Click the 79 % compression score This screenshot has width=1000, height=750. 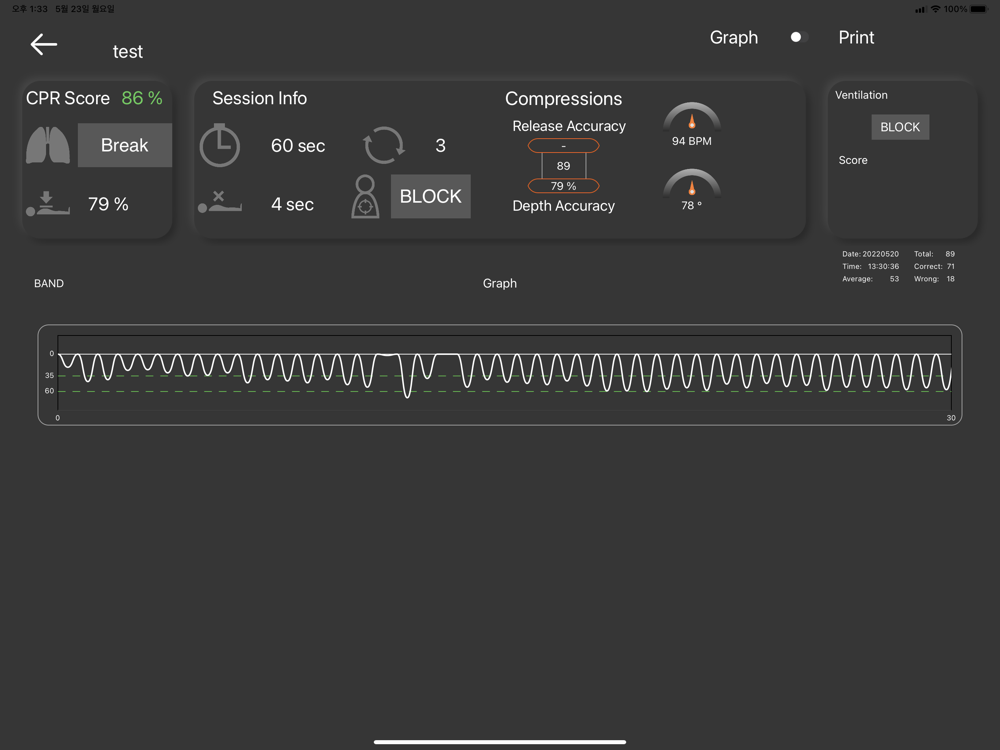pos(108,204)
